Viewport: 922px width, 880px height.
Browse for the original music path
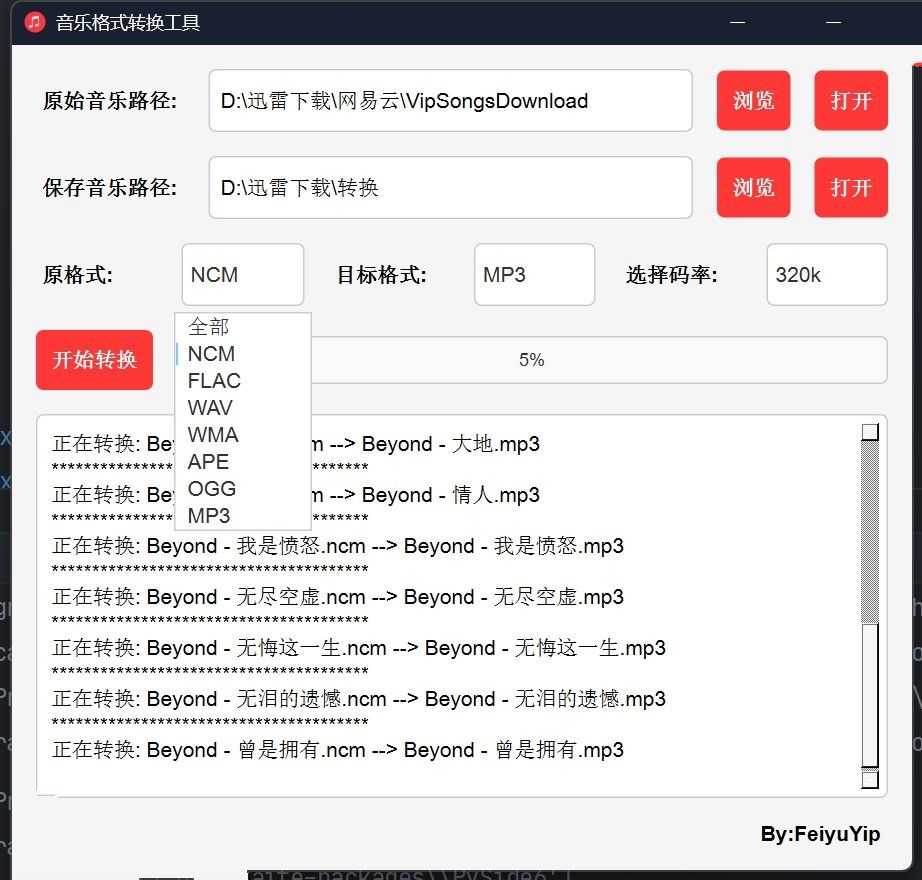coord(753,101)
